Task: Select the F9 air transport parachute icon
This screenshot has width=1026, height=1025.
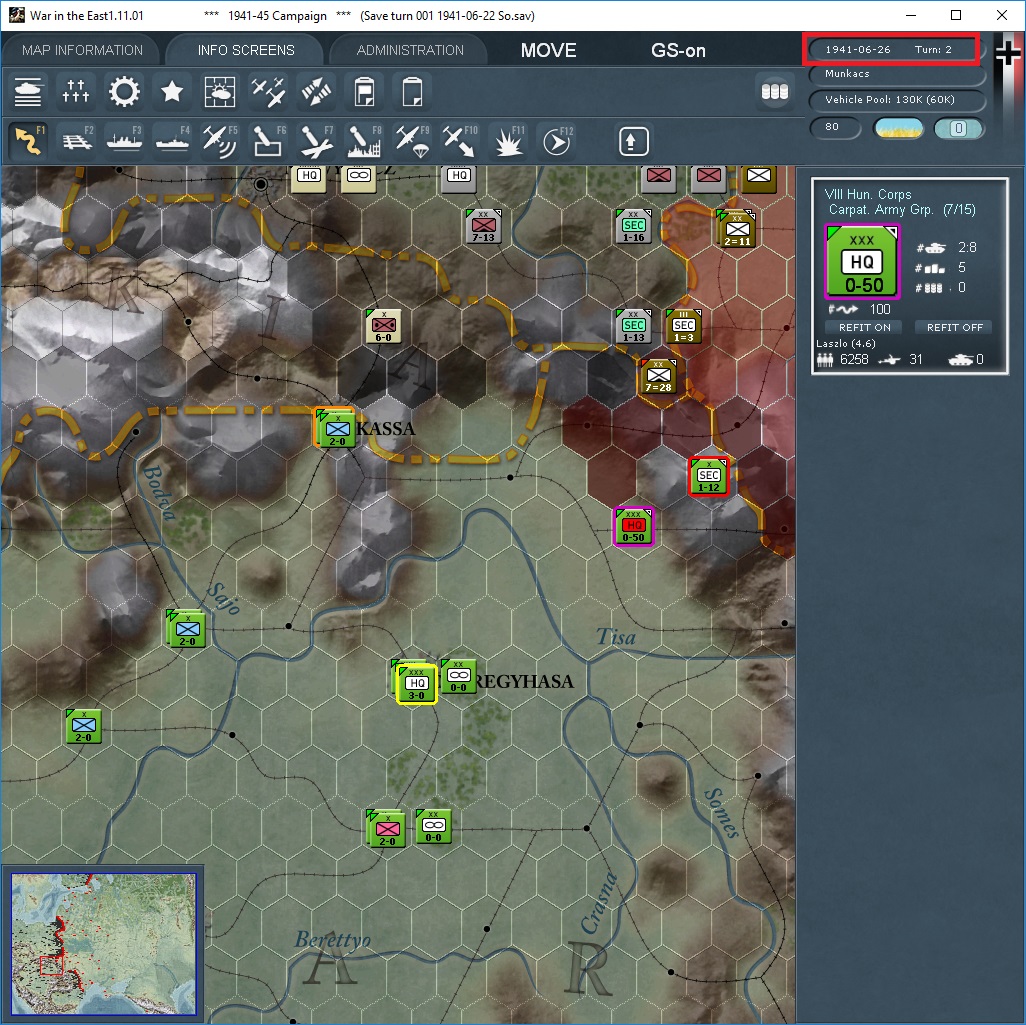Action: [412, 141]
